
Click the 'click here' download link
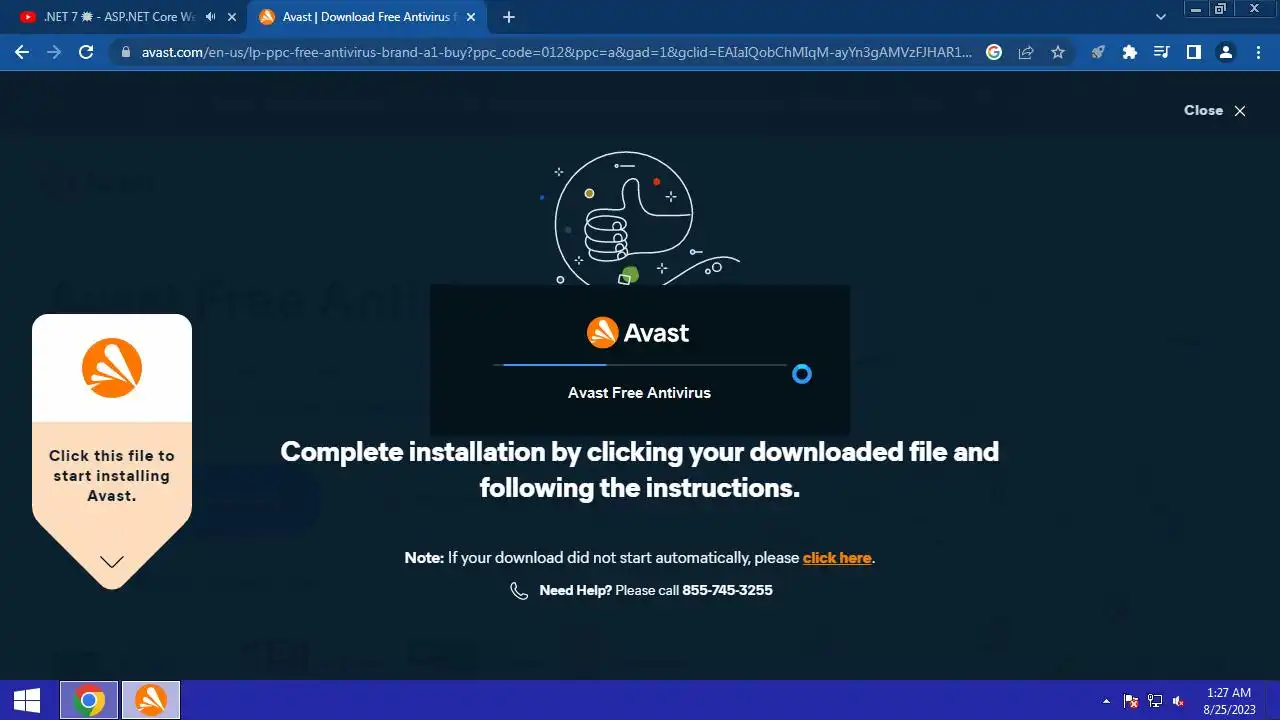click(837, 558)
